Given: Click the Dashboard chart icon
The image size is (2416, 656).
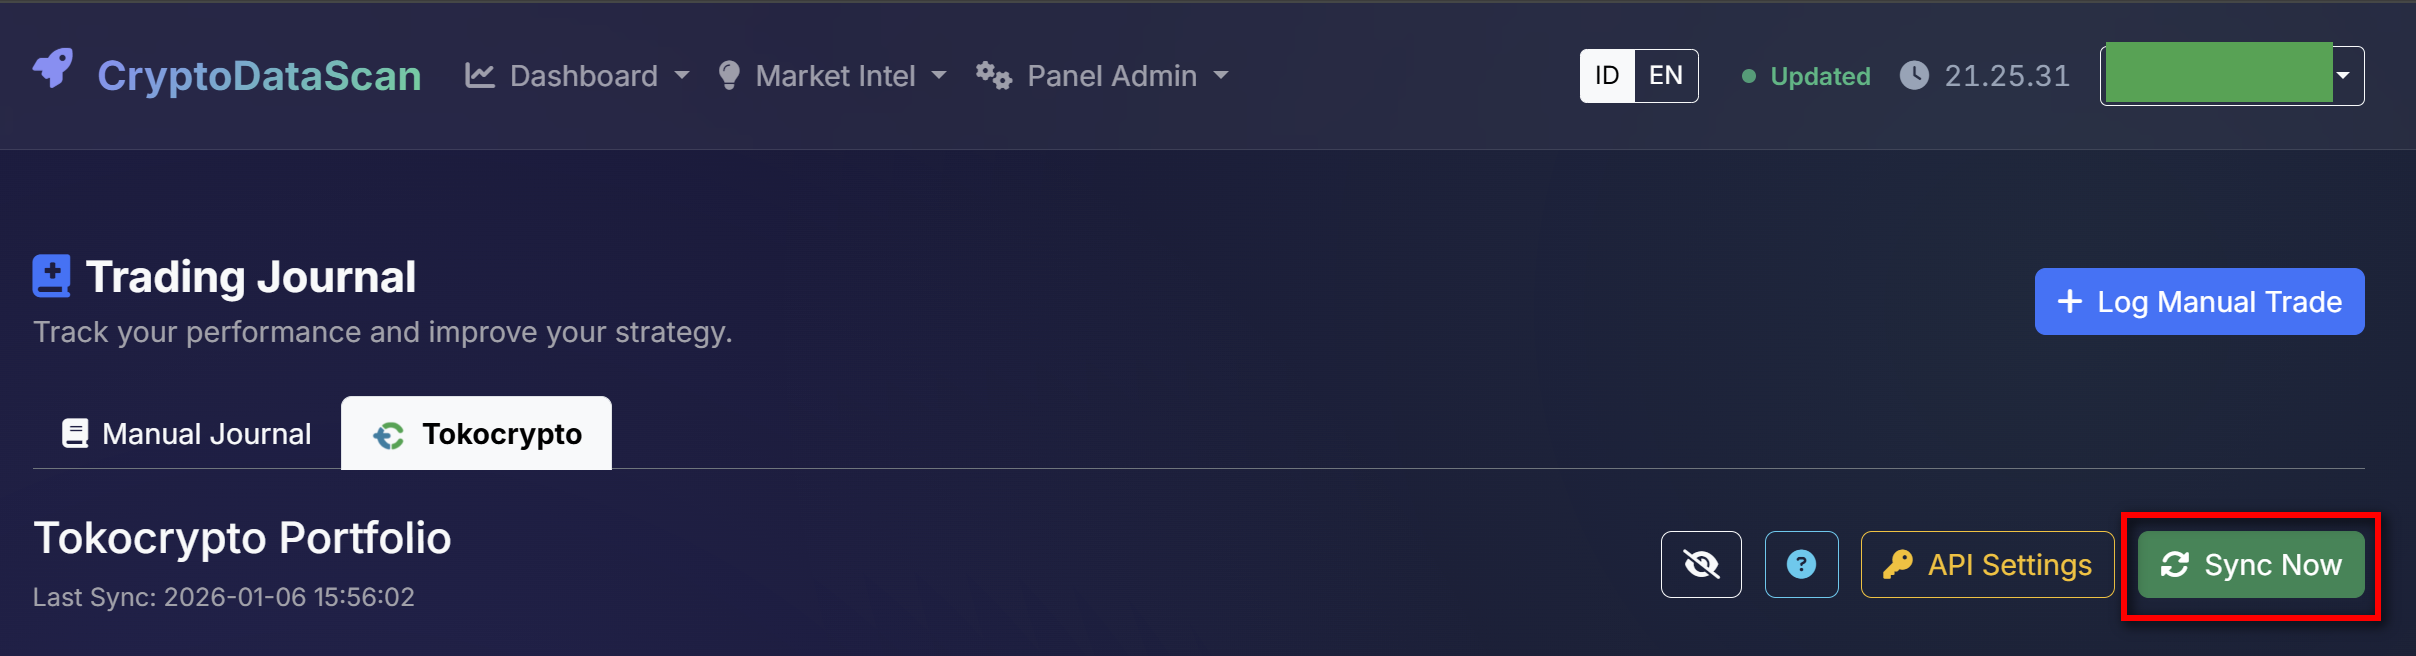Looking at the screenshot, I should click(x=480, y=74).
